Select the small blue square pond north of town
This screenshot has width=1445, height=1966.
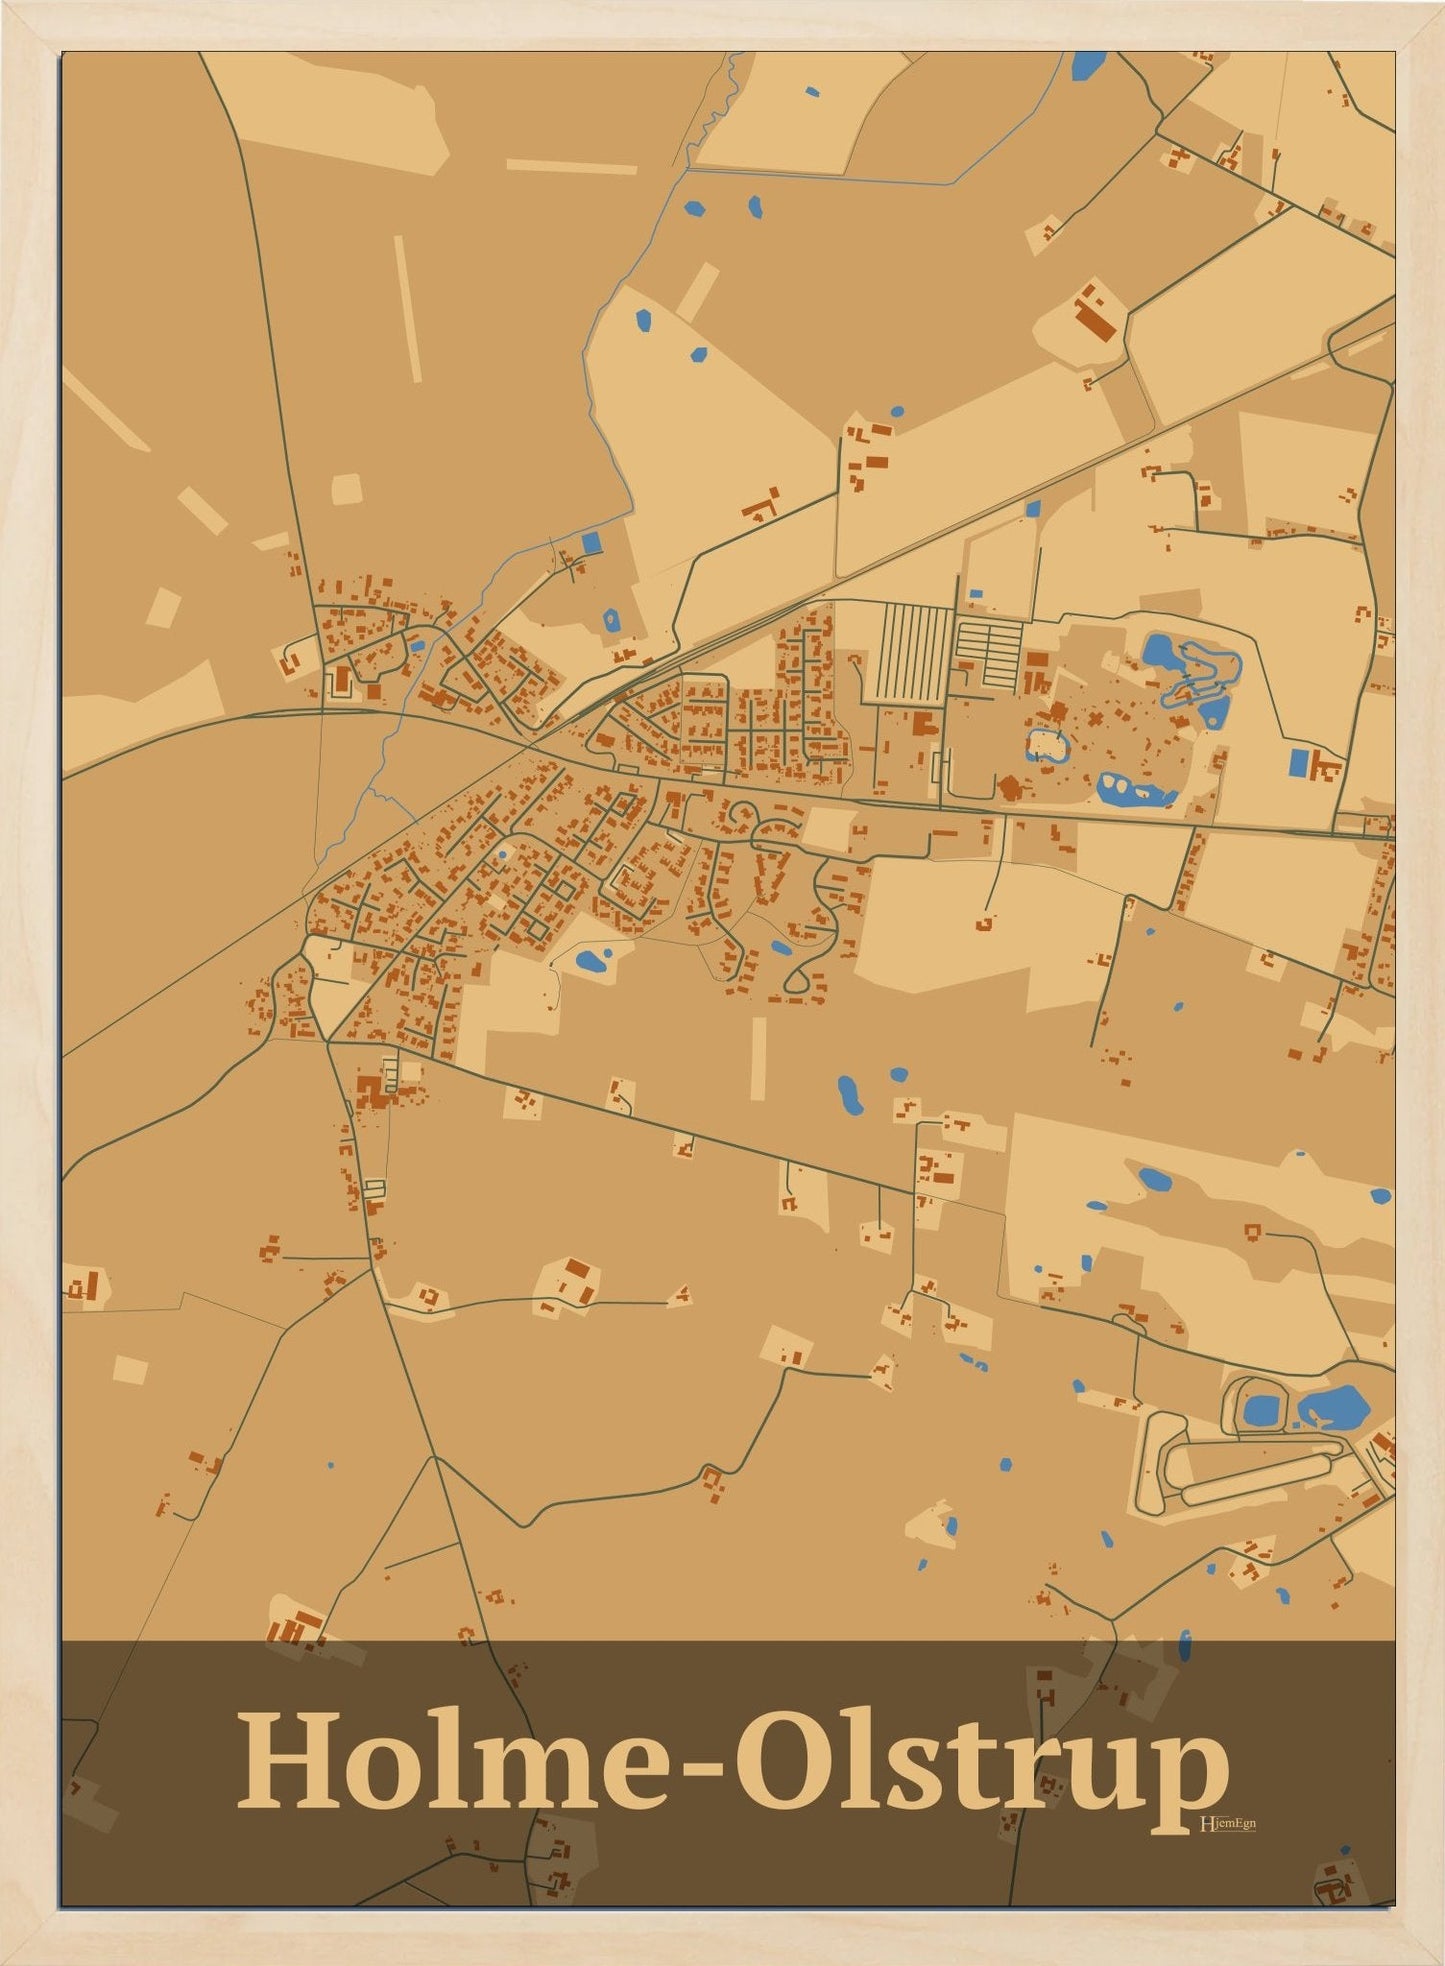[x=592, y=543]
